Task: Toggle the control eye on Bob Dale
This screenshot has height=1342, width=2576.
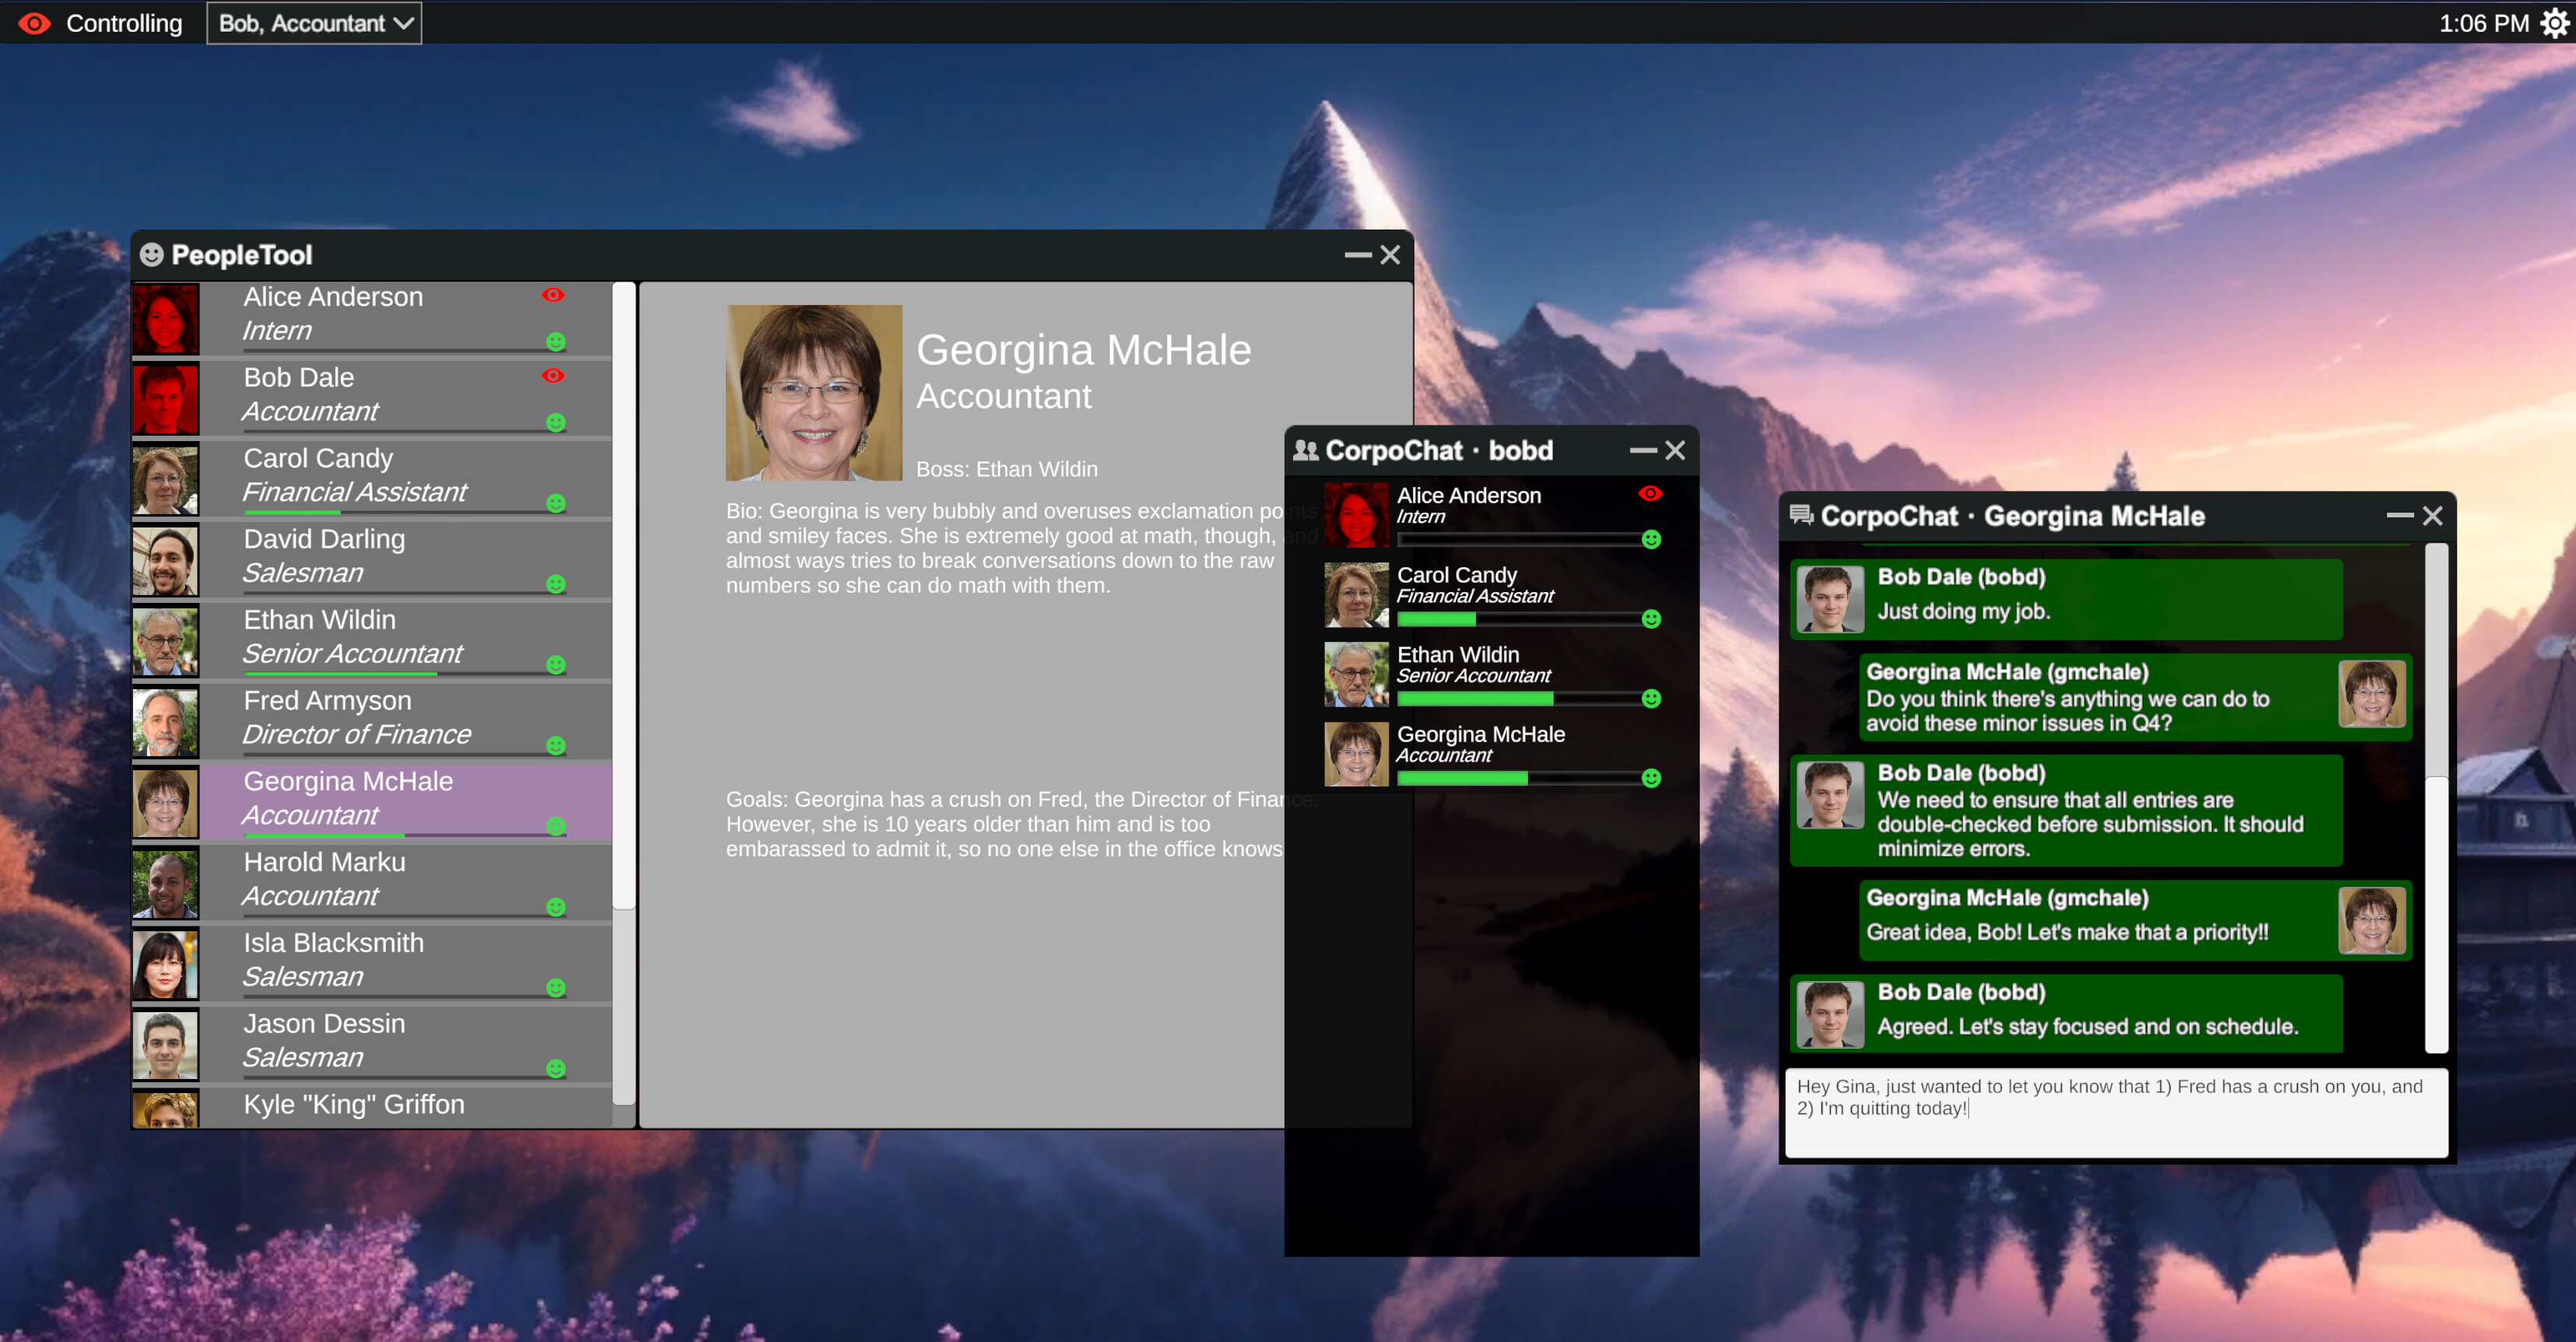Action: 554,375
